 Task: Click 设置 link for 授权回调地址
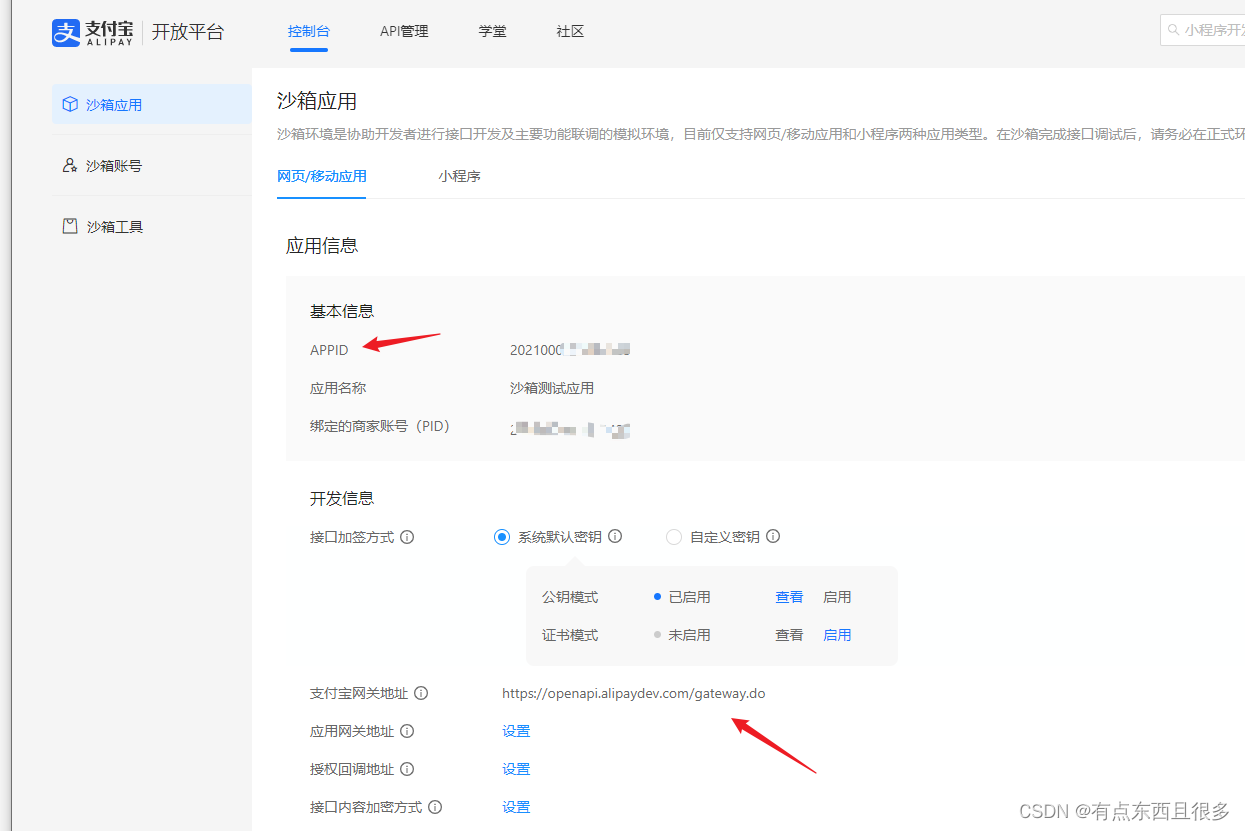(x=516, y=769)
